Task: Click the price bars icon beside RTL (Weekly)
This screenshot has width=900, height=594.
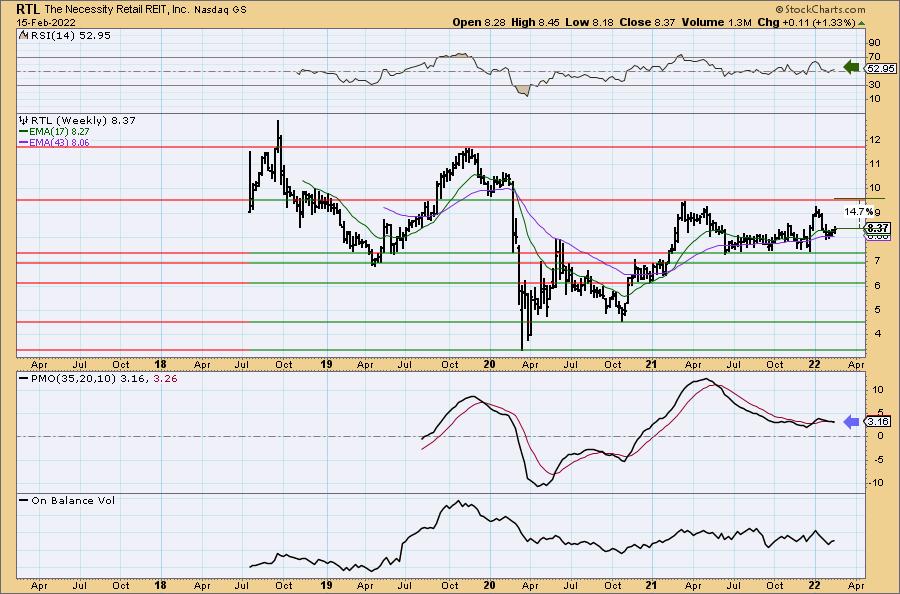Action: pos(24,121)
